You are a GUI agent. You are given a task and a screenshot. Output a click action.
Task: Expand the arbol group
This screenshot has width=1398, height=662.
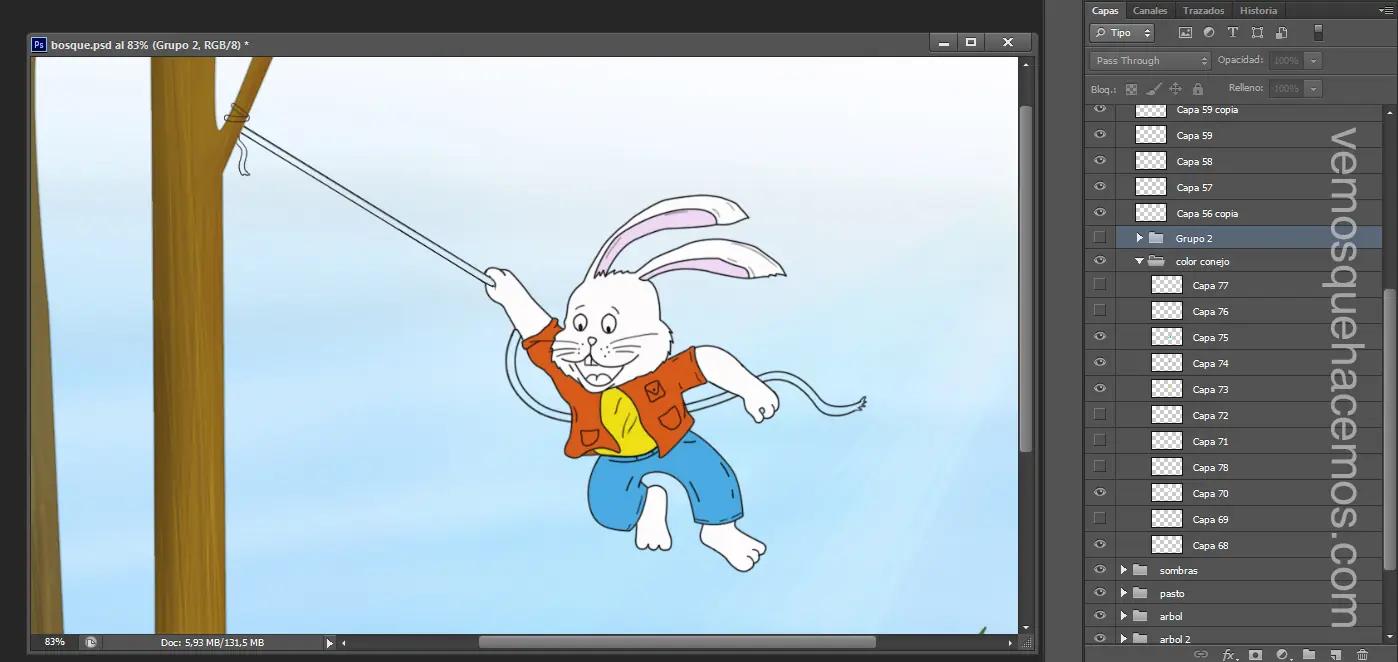coord(1123,616)
